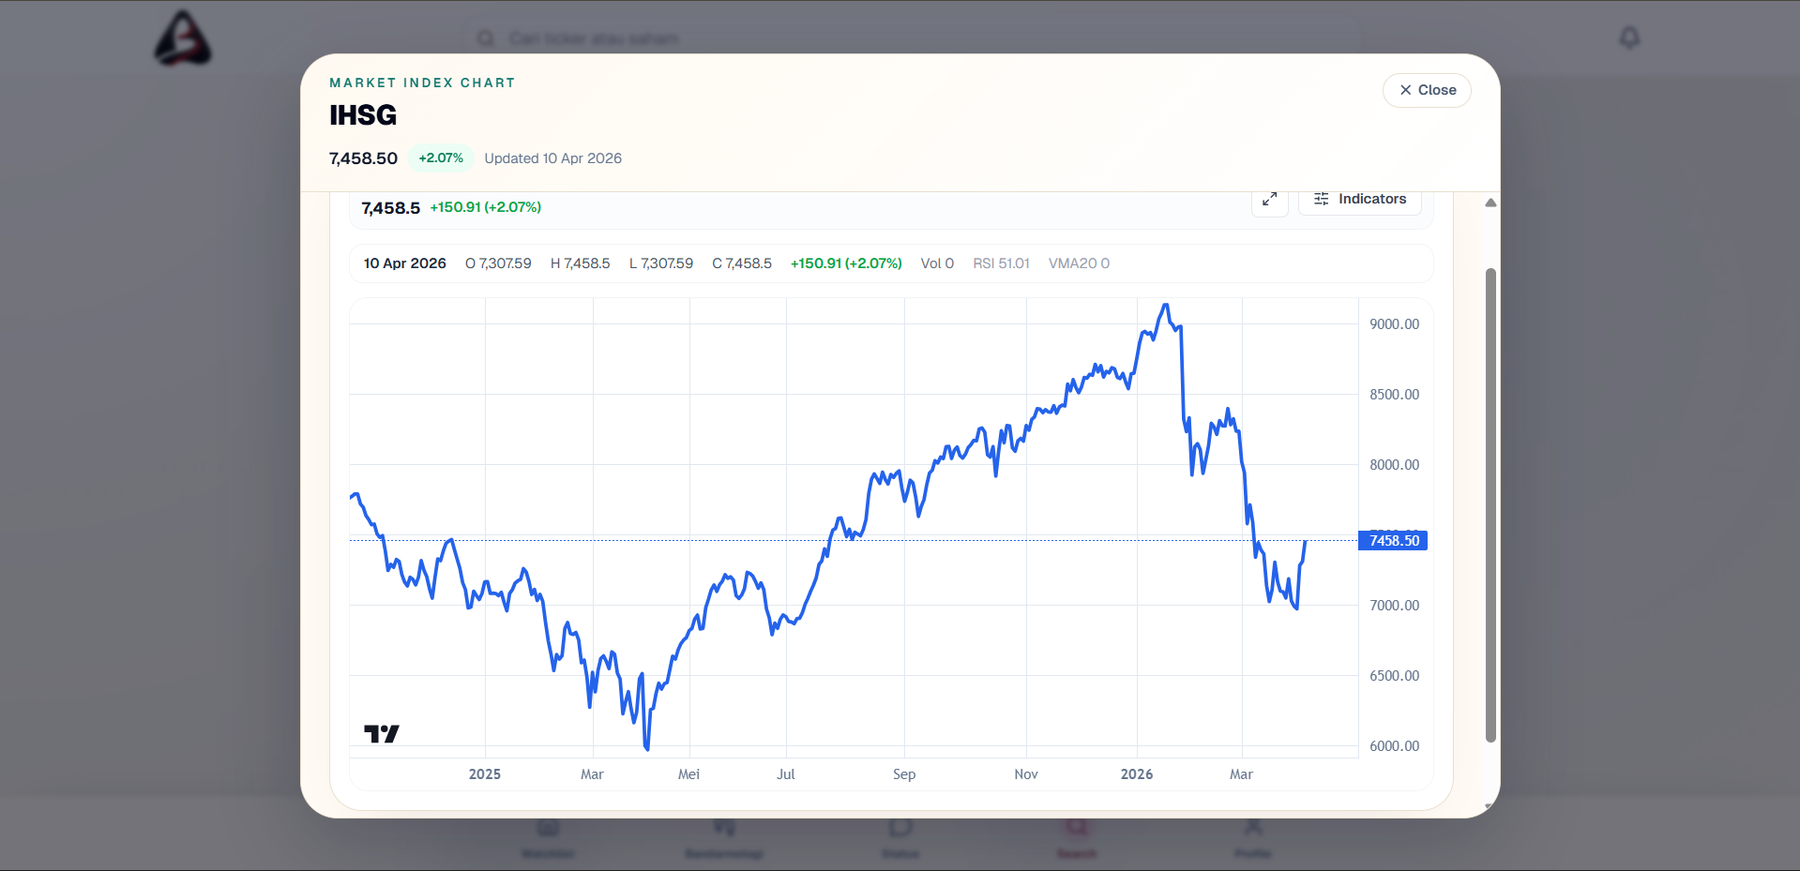Image resolution: width=1800 pixels, height=871 pixels.
Task: Open the Watchlist tab in bottom bar
Action: click(x=548, y=838)
